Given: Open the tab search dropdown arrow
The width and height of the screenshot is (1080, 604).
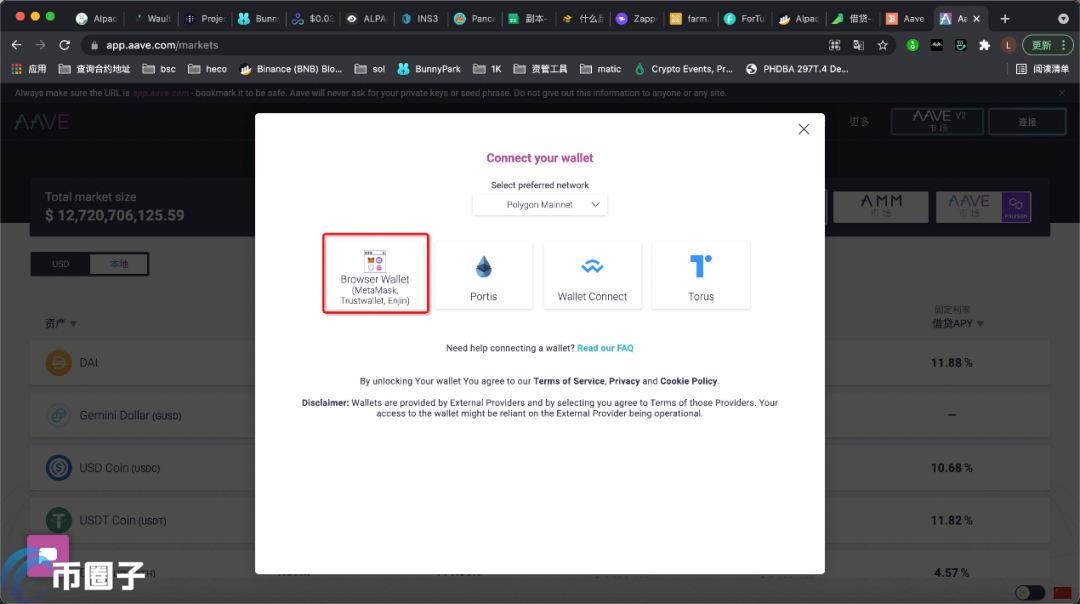Looking at the screenshot, I should [x=1063, y=19].
